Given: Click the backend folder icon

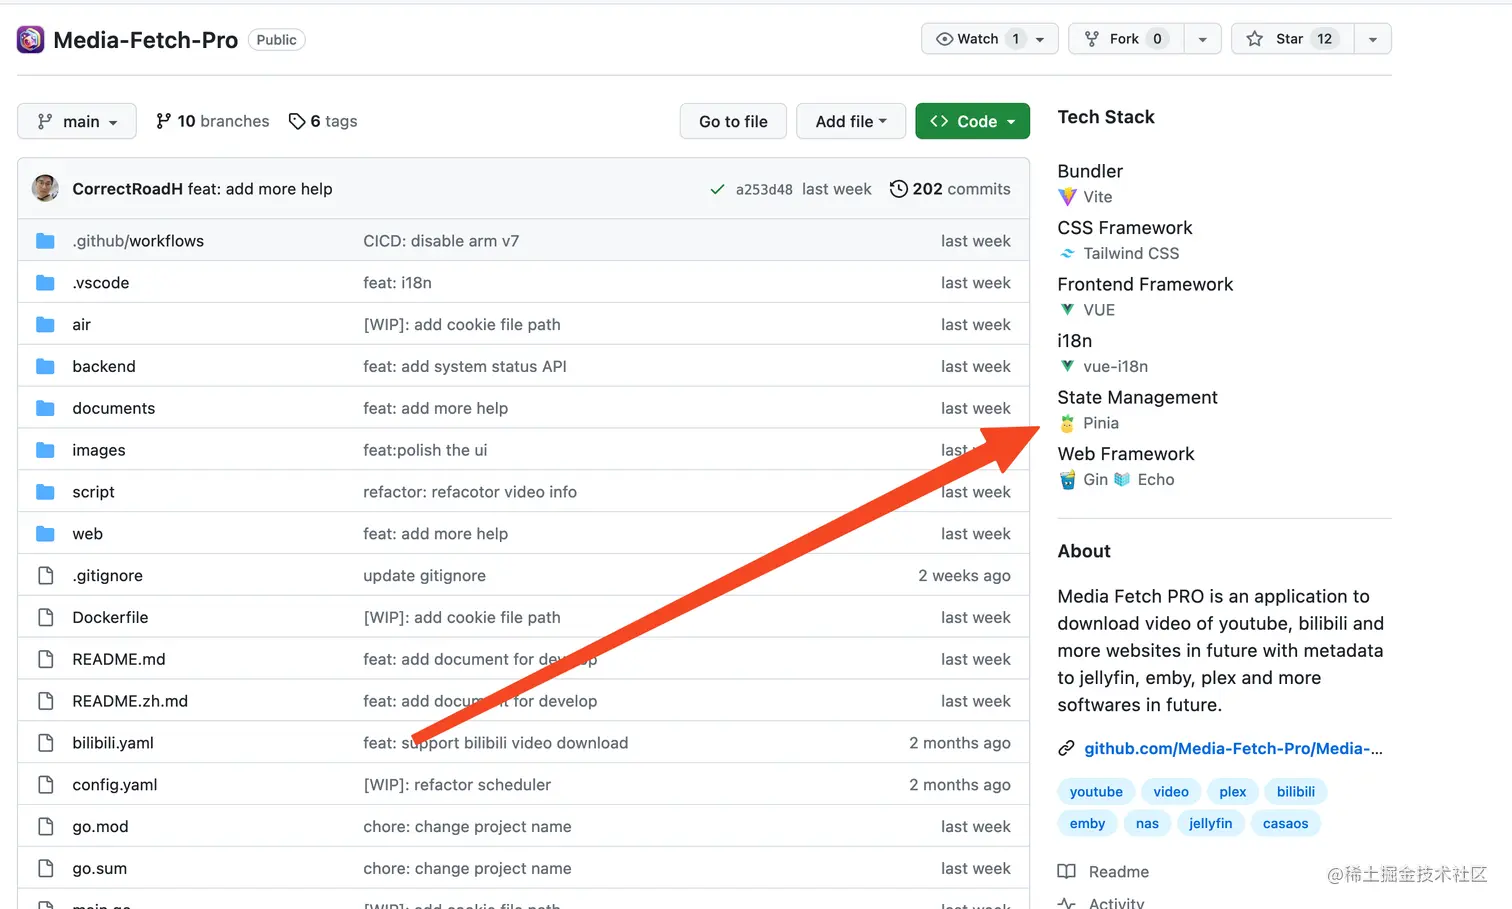Looking at the screenshot, I should click(x=45, y=366).
